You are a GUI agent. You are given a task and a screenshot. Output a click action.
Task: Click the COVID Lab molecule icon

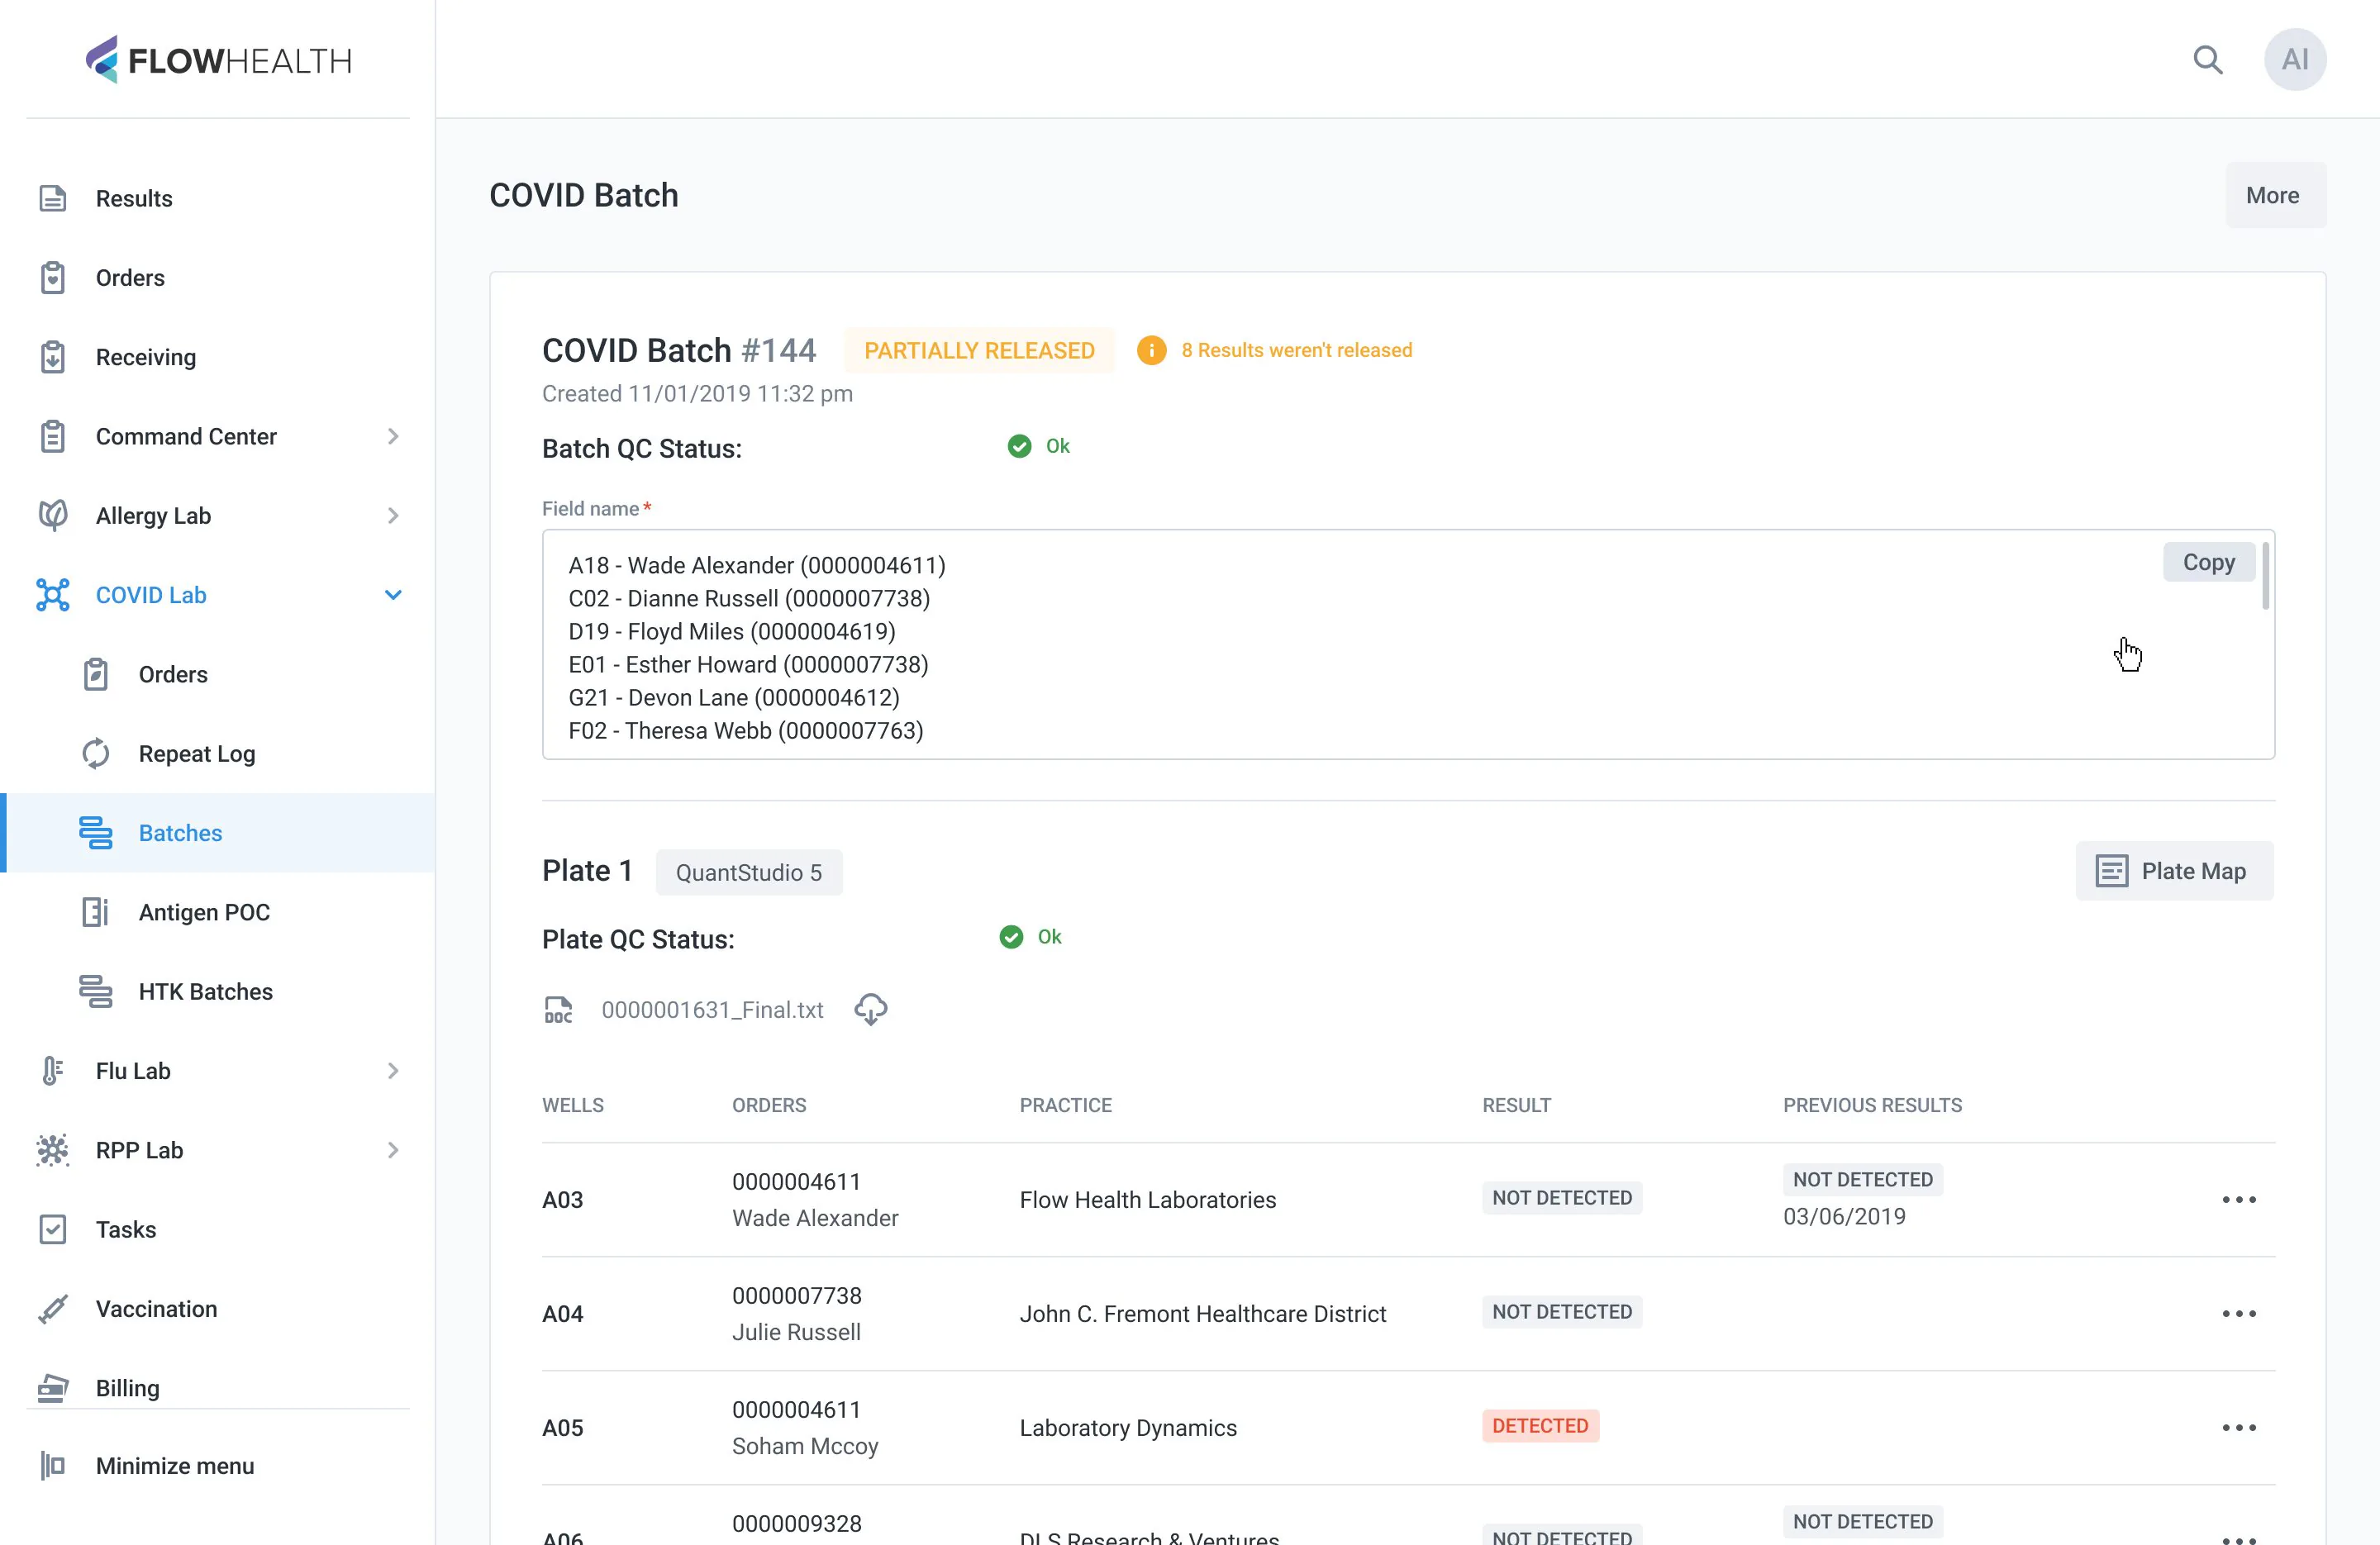point(52,595)
